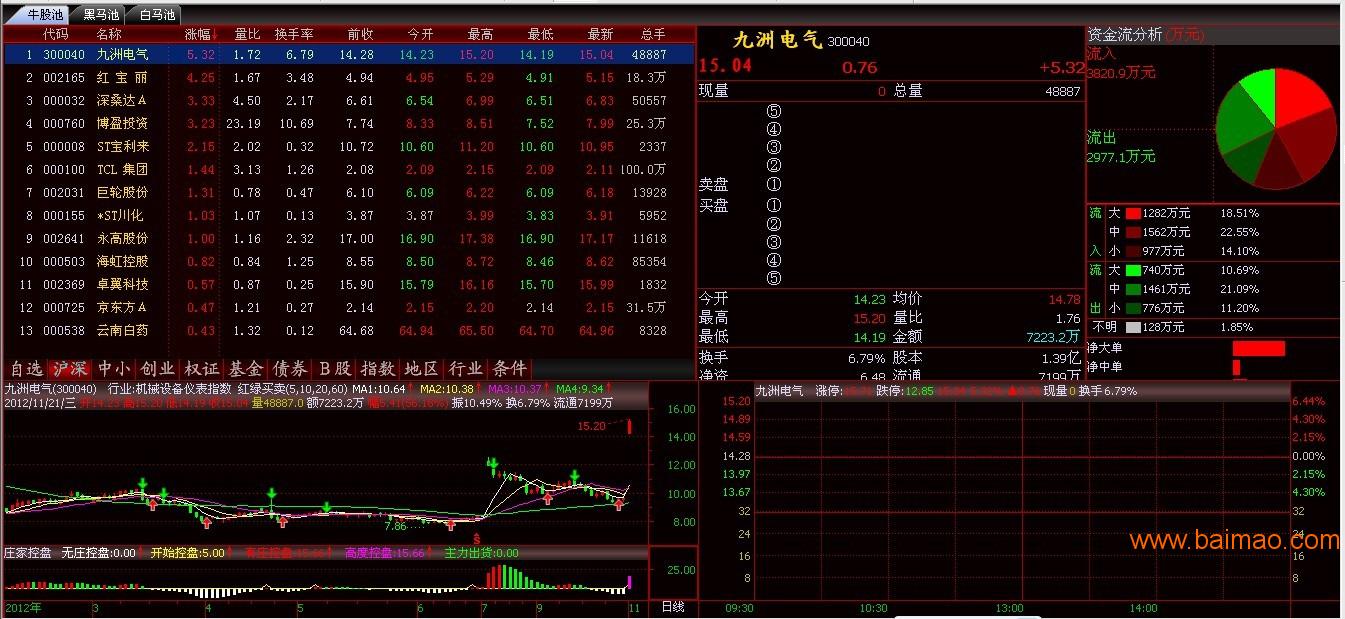The width and height of the screenshot is (1345, 619).
Task: Click the arrow after 开始控盘:5.00 indicator
Action: click(x=233, y=552)
